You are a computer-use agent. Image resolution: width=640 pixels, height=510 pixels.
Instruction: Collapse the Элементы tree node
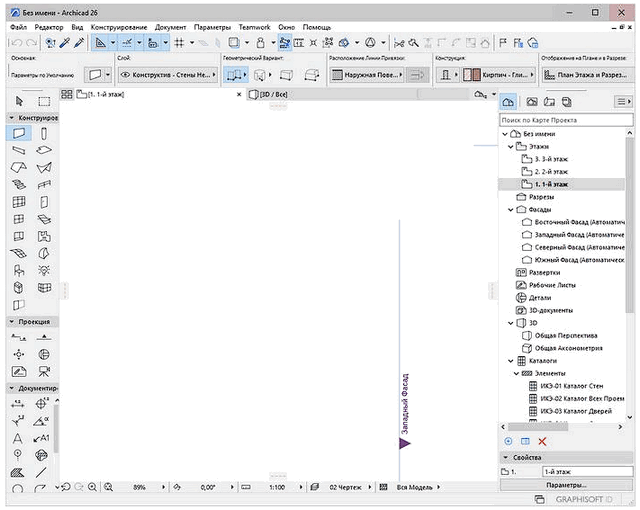pos(516,373)
